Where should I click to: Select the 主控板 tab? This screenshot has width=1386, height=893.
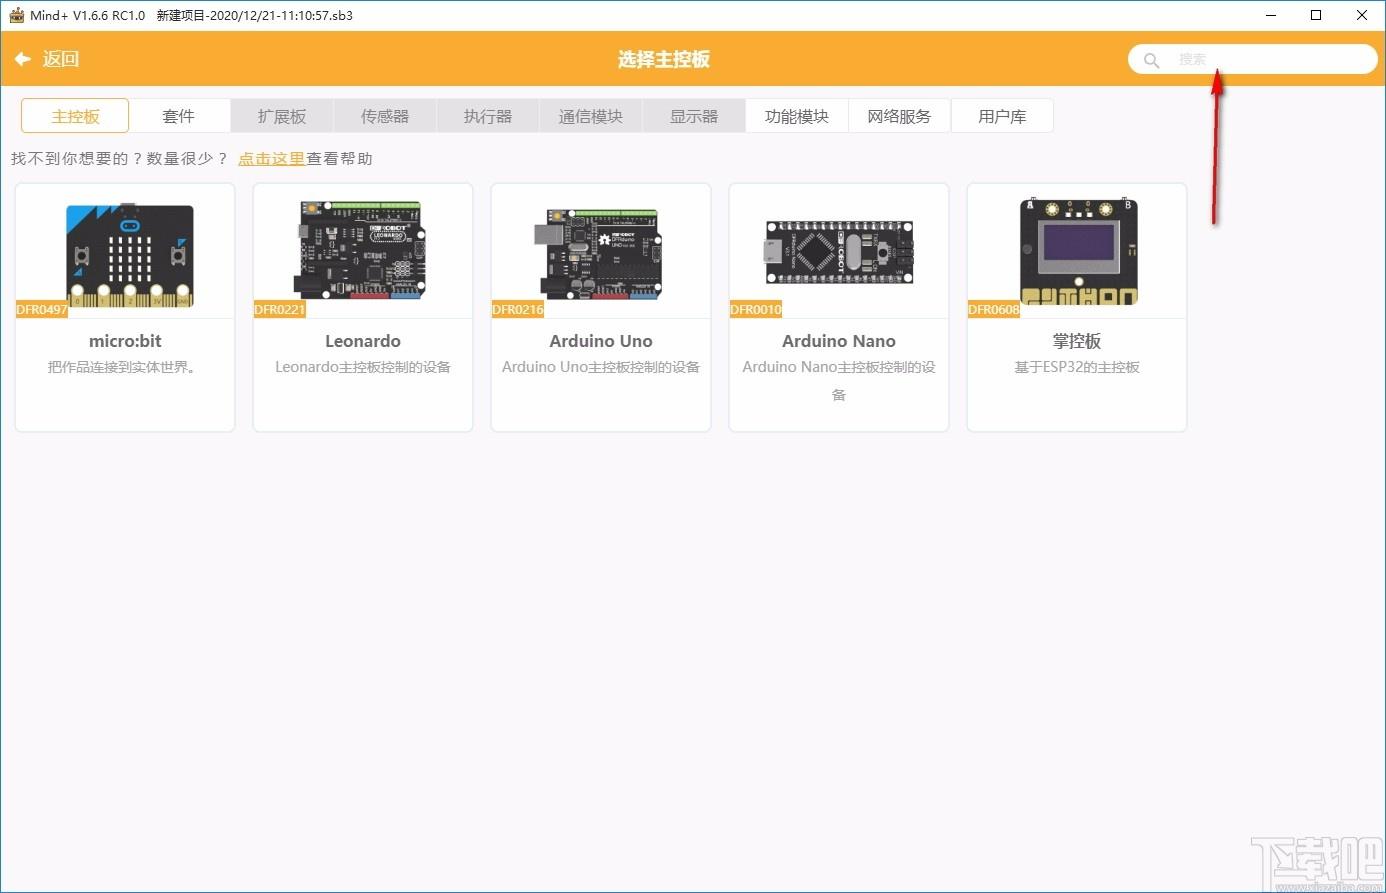tap(75, 116)
